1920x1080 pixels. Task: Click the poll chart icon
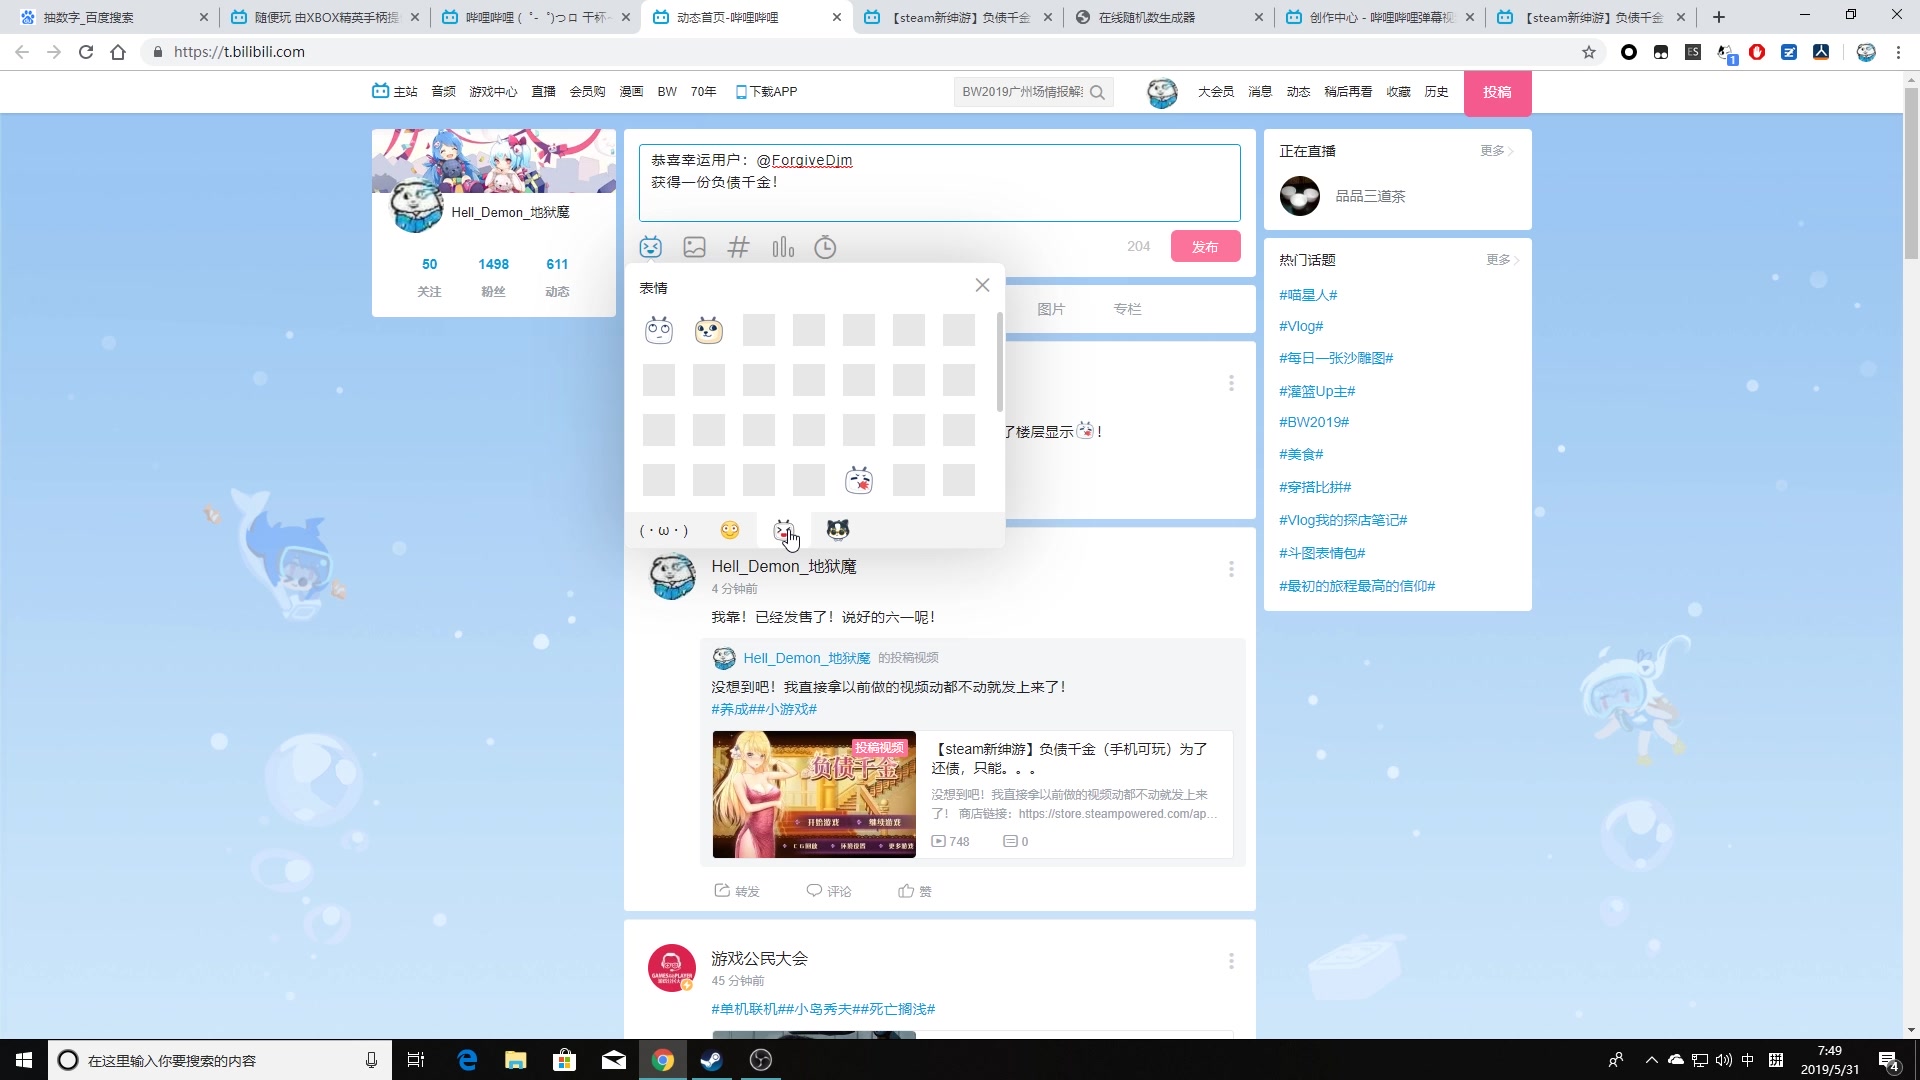point(783,247)
